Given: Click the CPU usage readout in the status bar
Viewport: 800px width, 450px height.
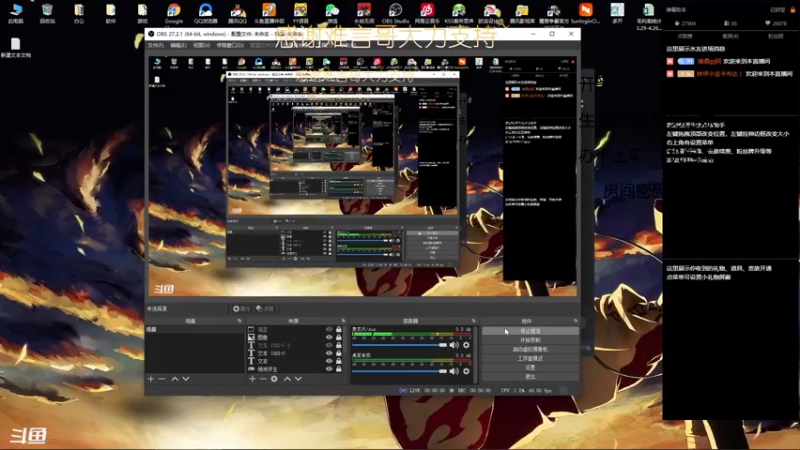Looking at the screenshot, I should click(526, 391).
